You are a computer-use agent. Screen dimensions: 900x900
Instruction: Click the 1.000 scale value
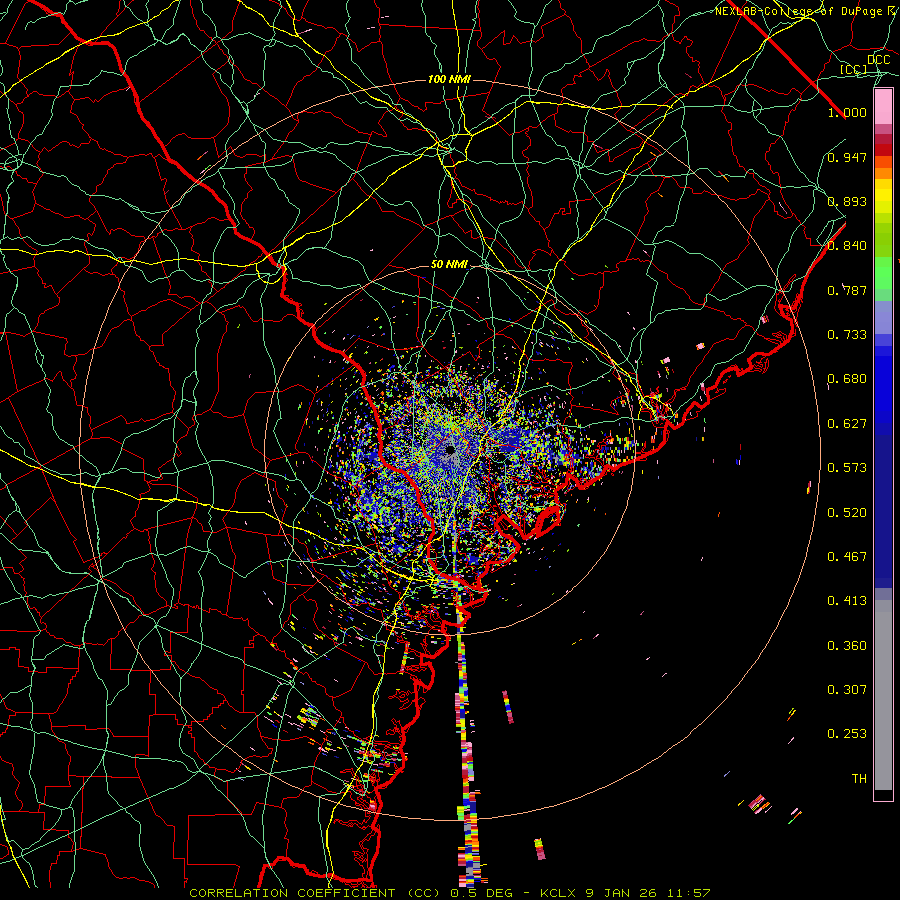[x=847, y=112]
